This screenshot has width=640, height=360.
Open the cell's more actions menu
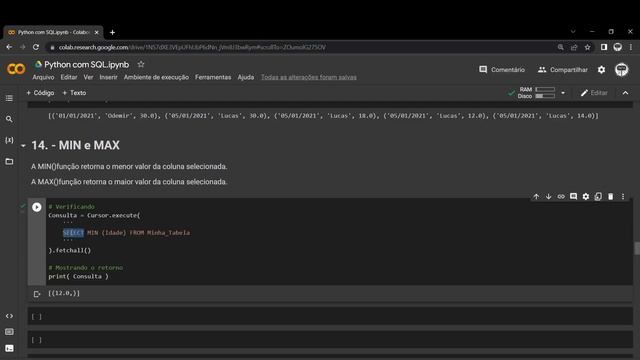pyautogui.click(x=623, y=197)
